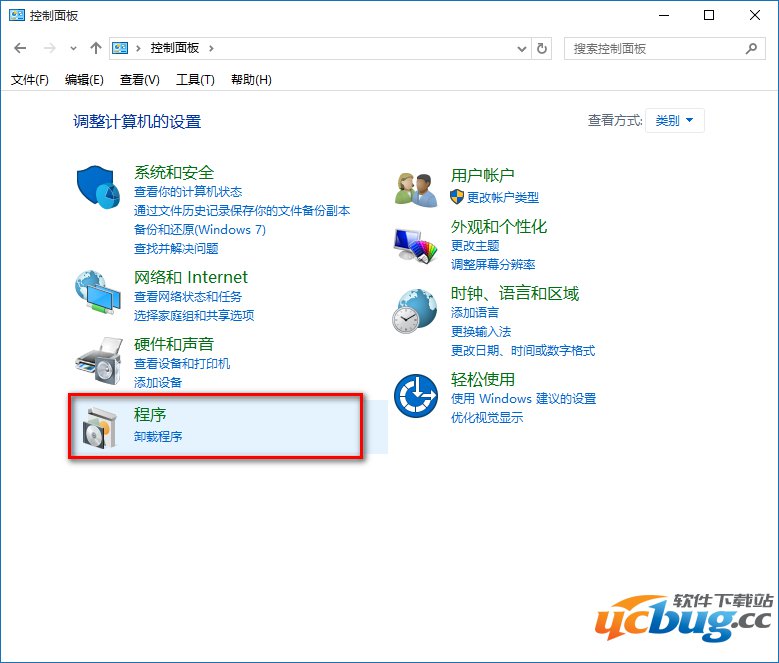Image resolution: width=779 pixels, height=663 pixels.
Task: Open the 工具(T) menu
Action: 195,80
